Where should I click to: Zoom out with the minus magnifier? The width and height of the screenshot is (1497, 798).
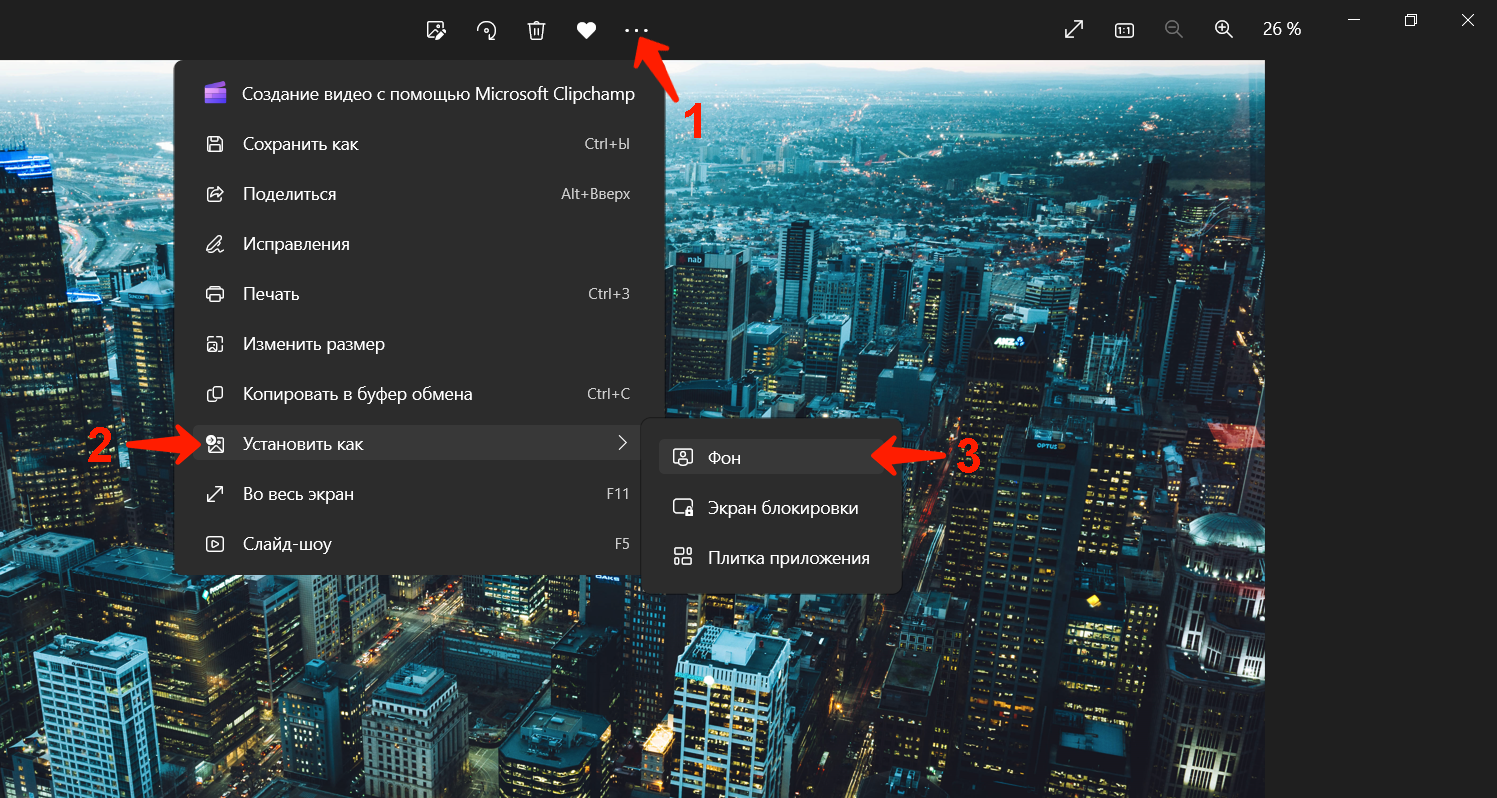(1174, 30)
